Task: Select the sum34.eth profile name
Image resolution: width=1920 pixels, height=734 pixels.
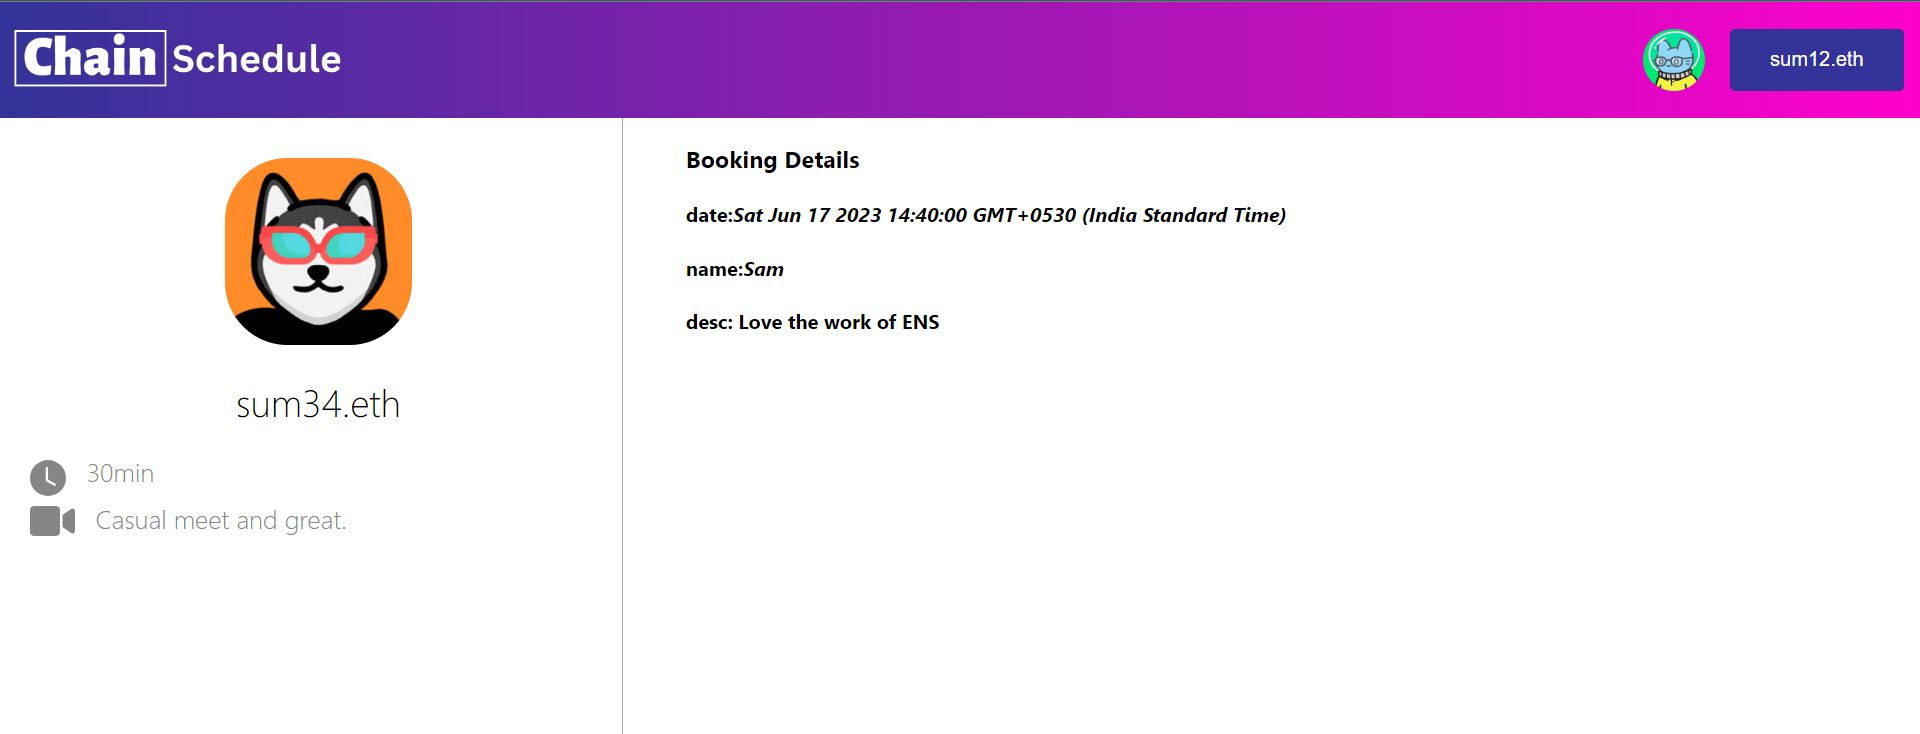Action: pos(318,404)
